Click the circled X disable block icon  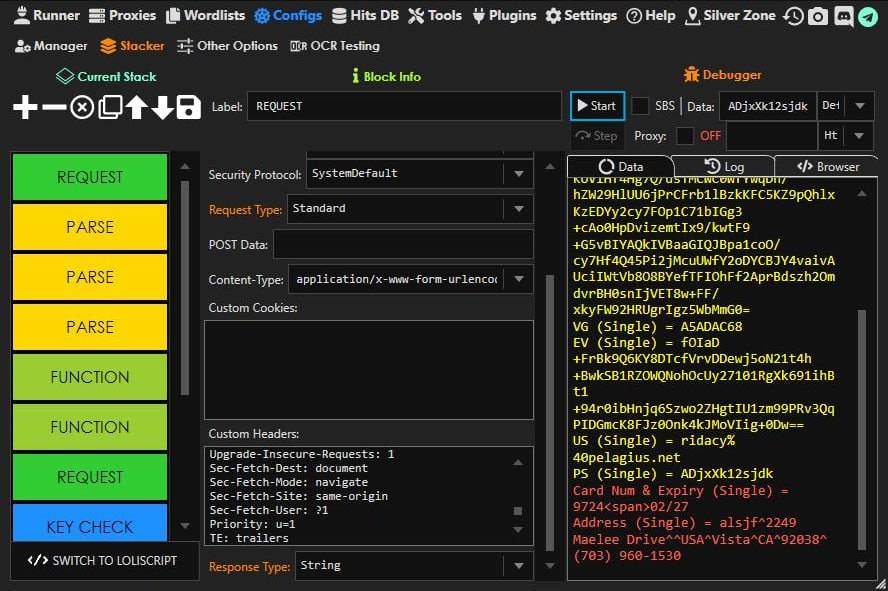tap(82, 107)
